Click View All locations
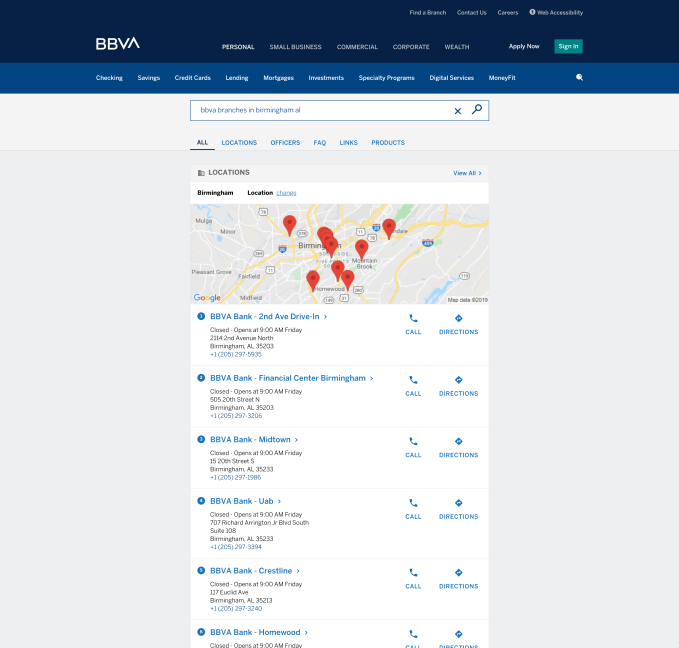This screenshot has height=648, width=679. (467, 173)
